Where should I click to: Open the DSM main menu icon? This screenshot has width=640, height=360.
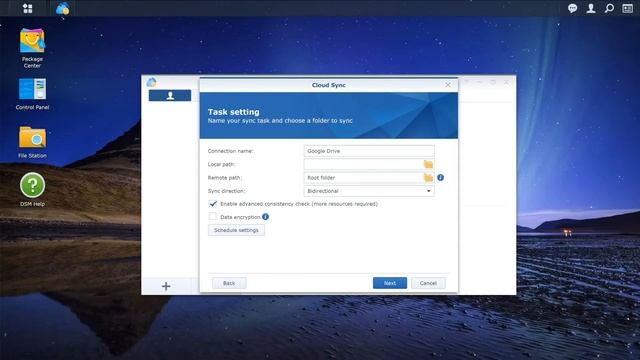tap(27, 8)
